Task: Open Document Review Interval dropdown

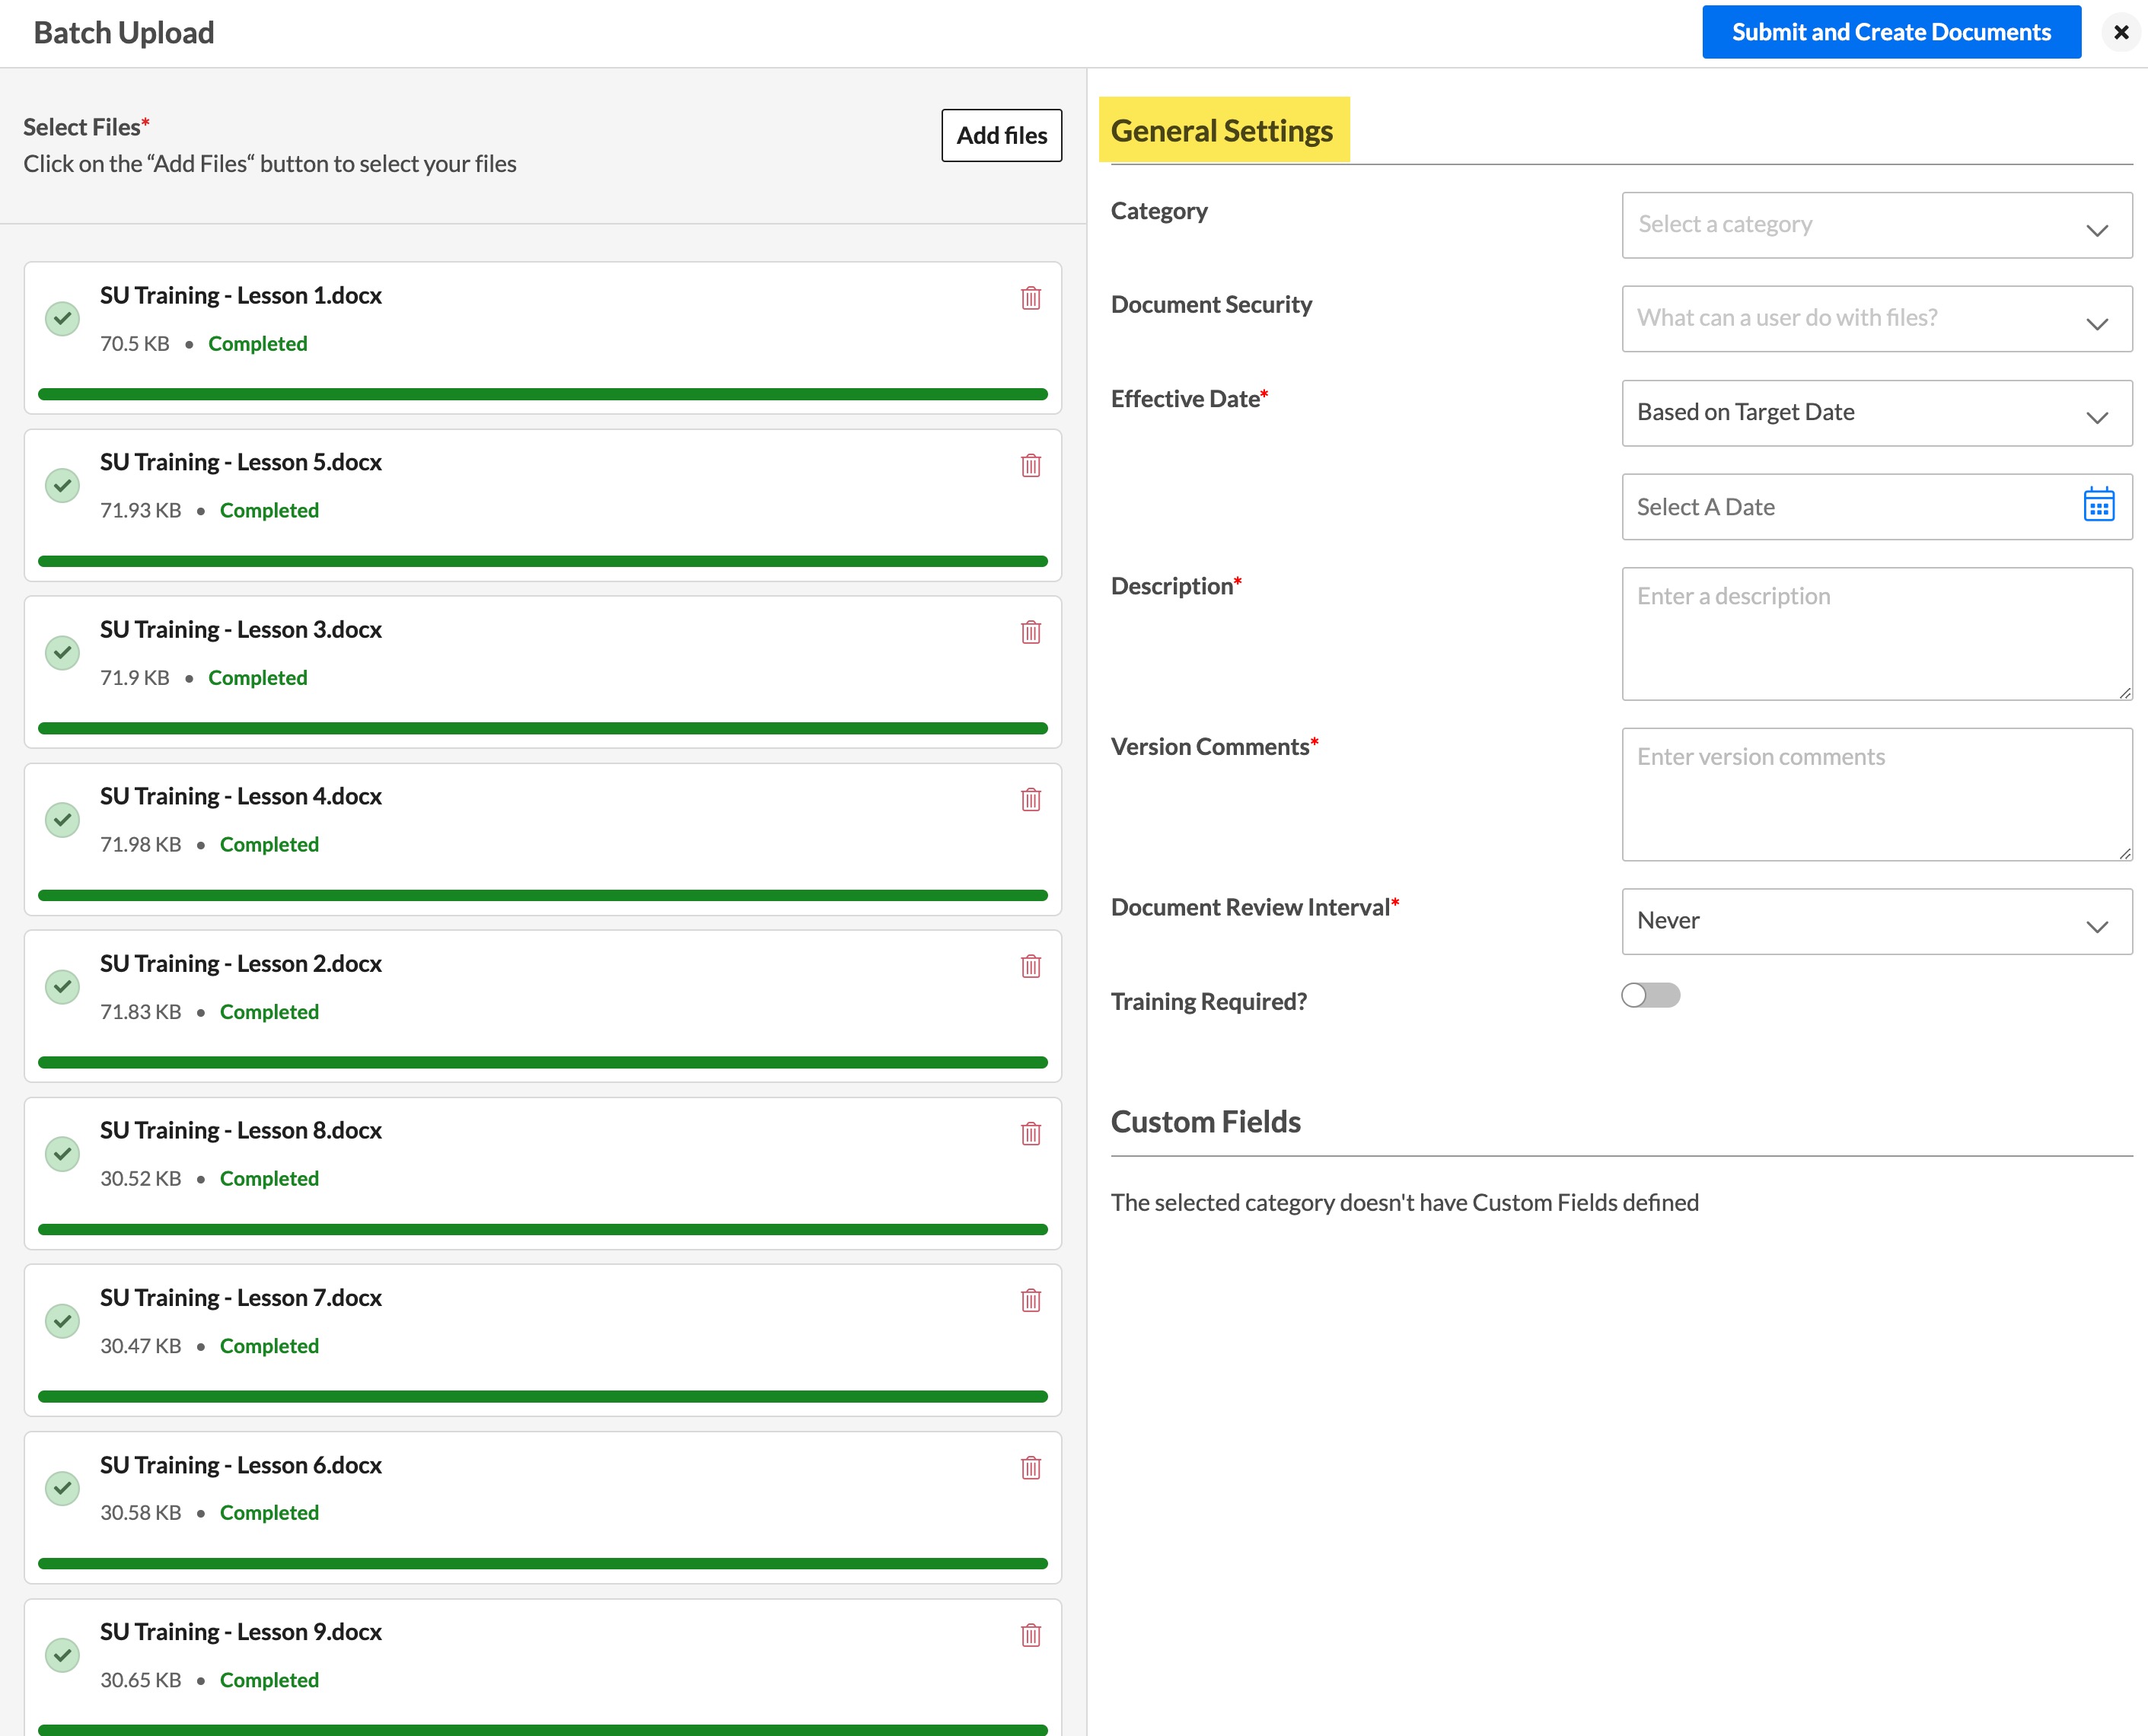Action: pyautogui.click(x=1876, y=921)
